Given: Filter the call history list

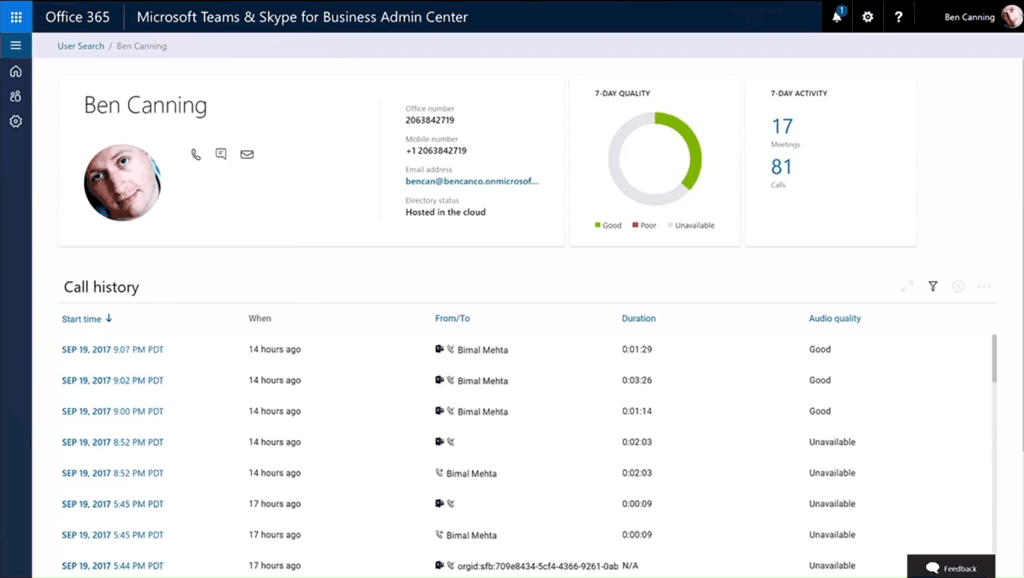Looking at the screenshot, I should 933,287.
